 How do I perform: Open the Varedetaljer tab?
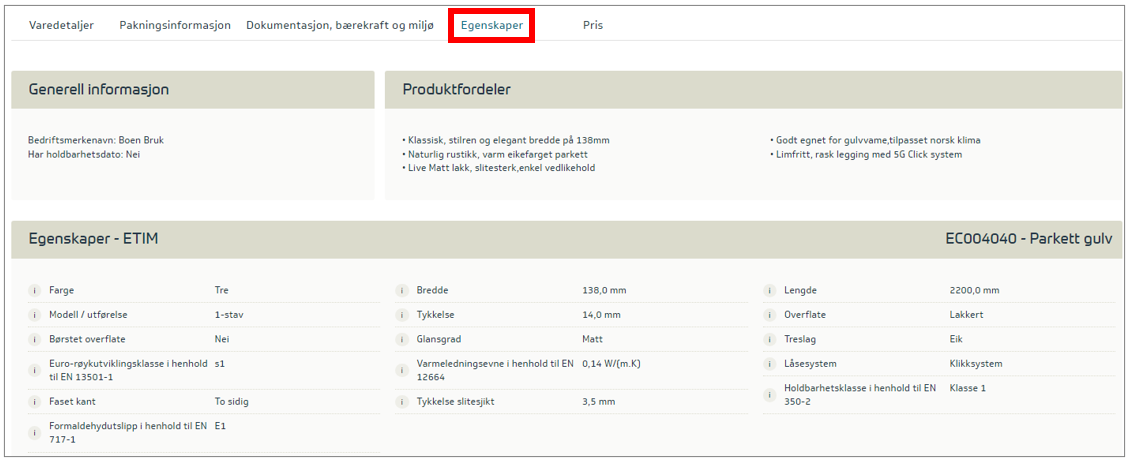coord(61,25)
